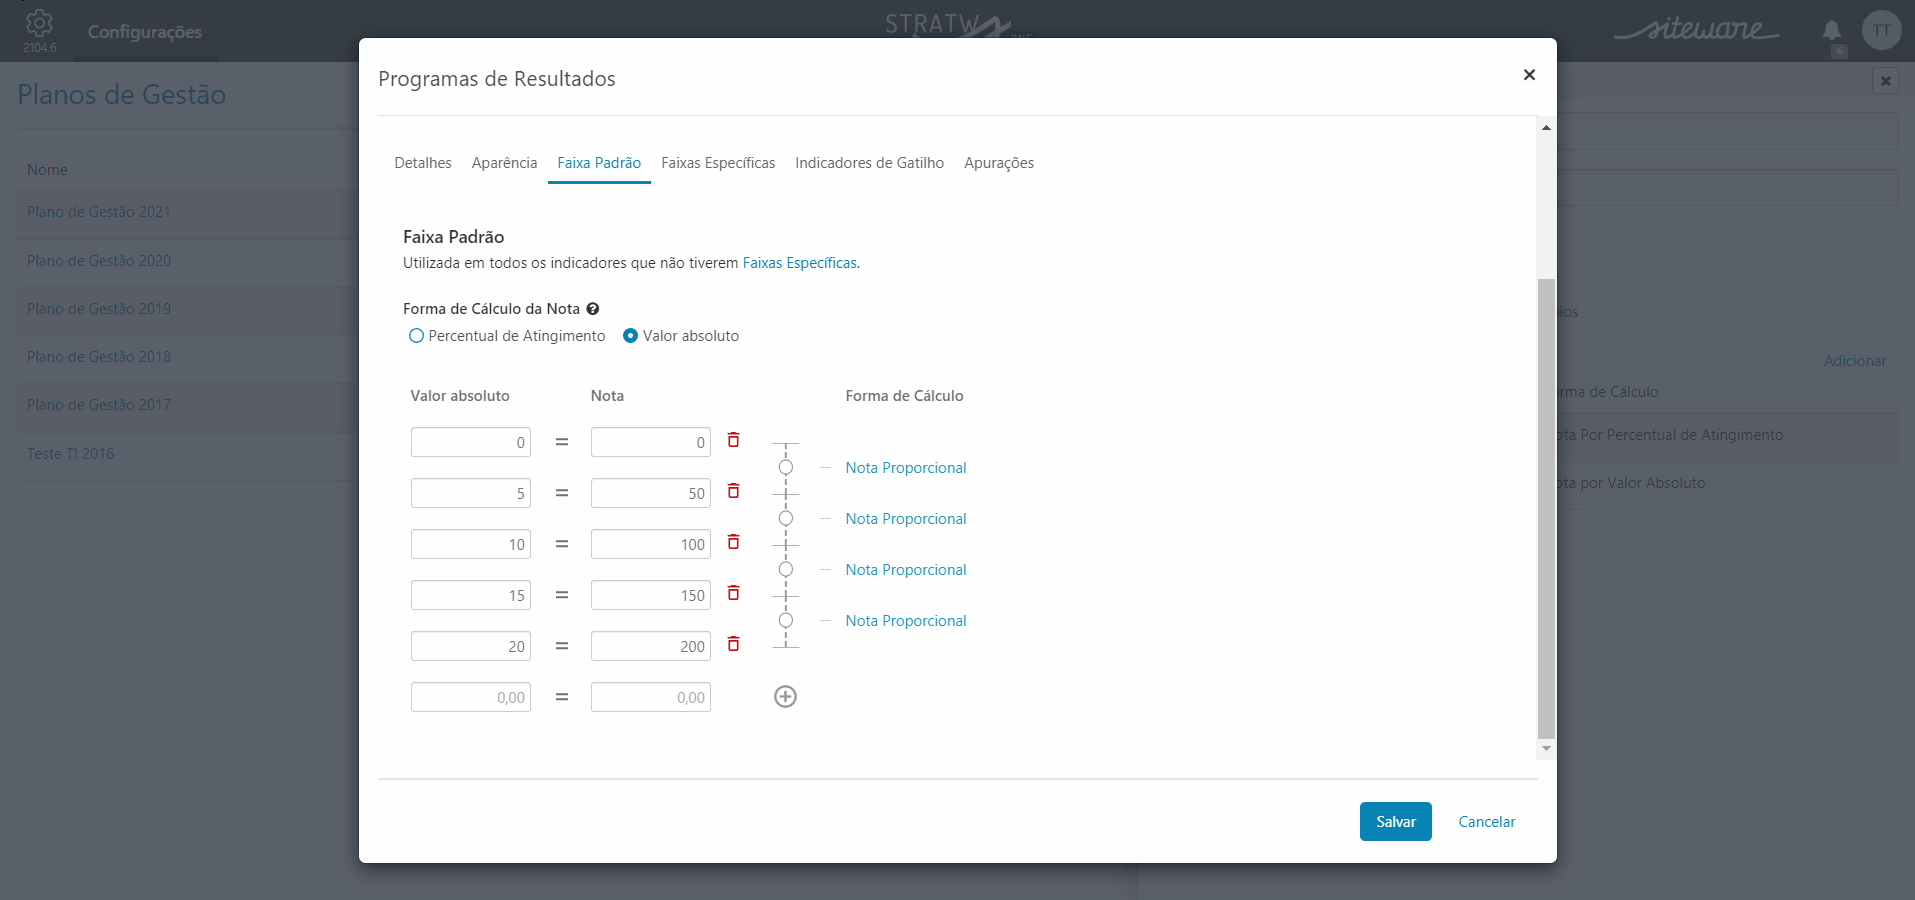Open Teste TI 2016 in background list
Screen dimensions: 1915x900
coord(70,454)
